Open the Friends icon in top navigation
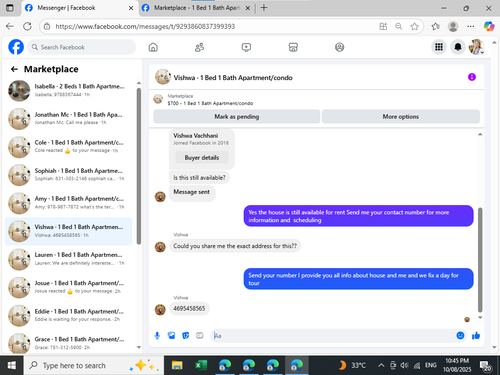This screenshot has height=375, width=500. [199, 47]
